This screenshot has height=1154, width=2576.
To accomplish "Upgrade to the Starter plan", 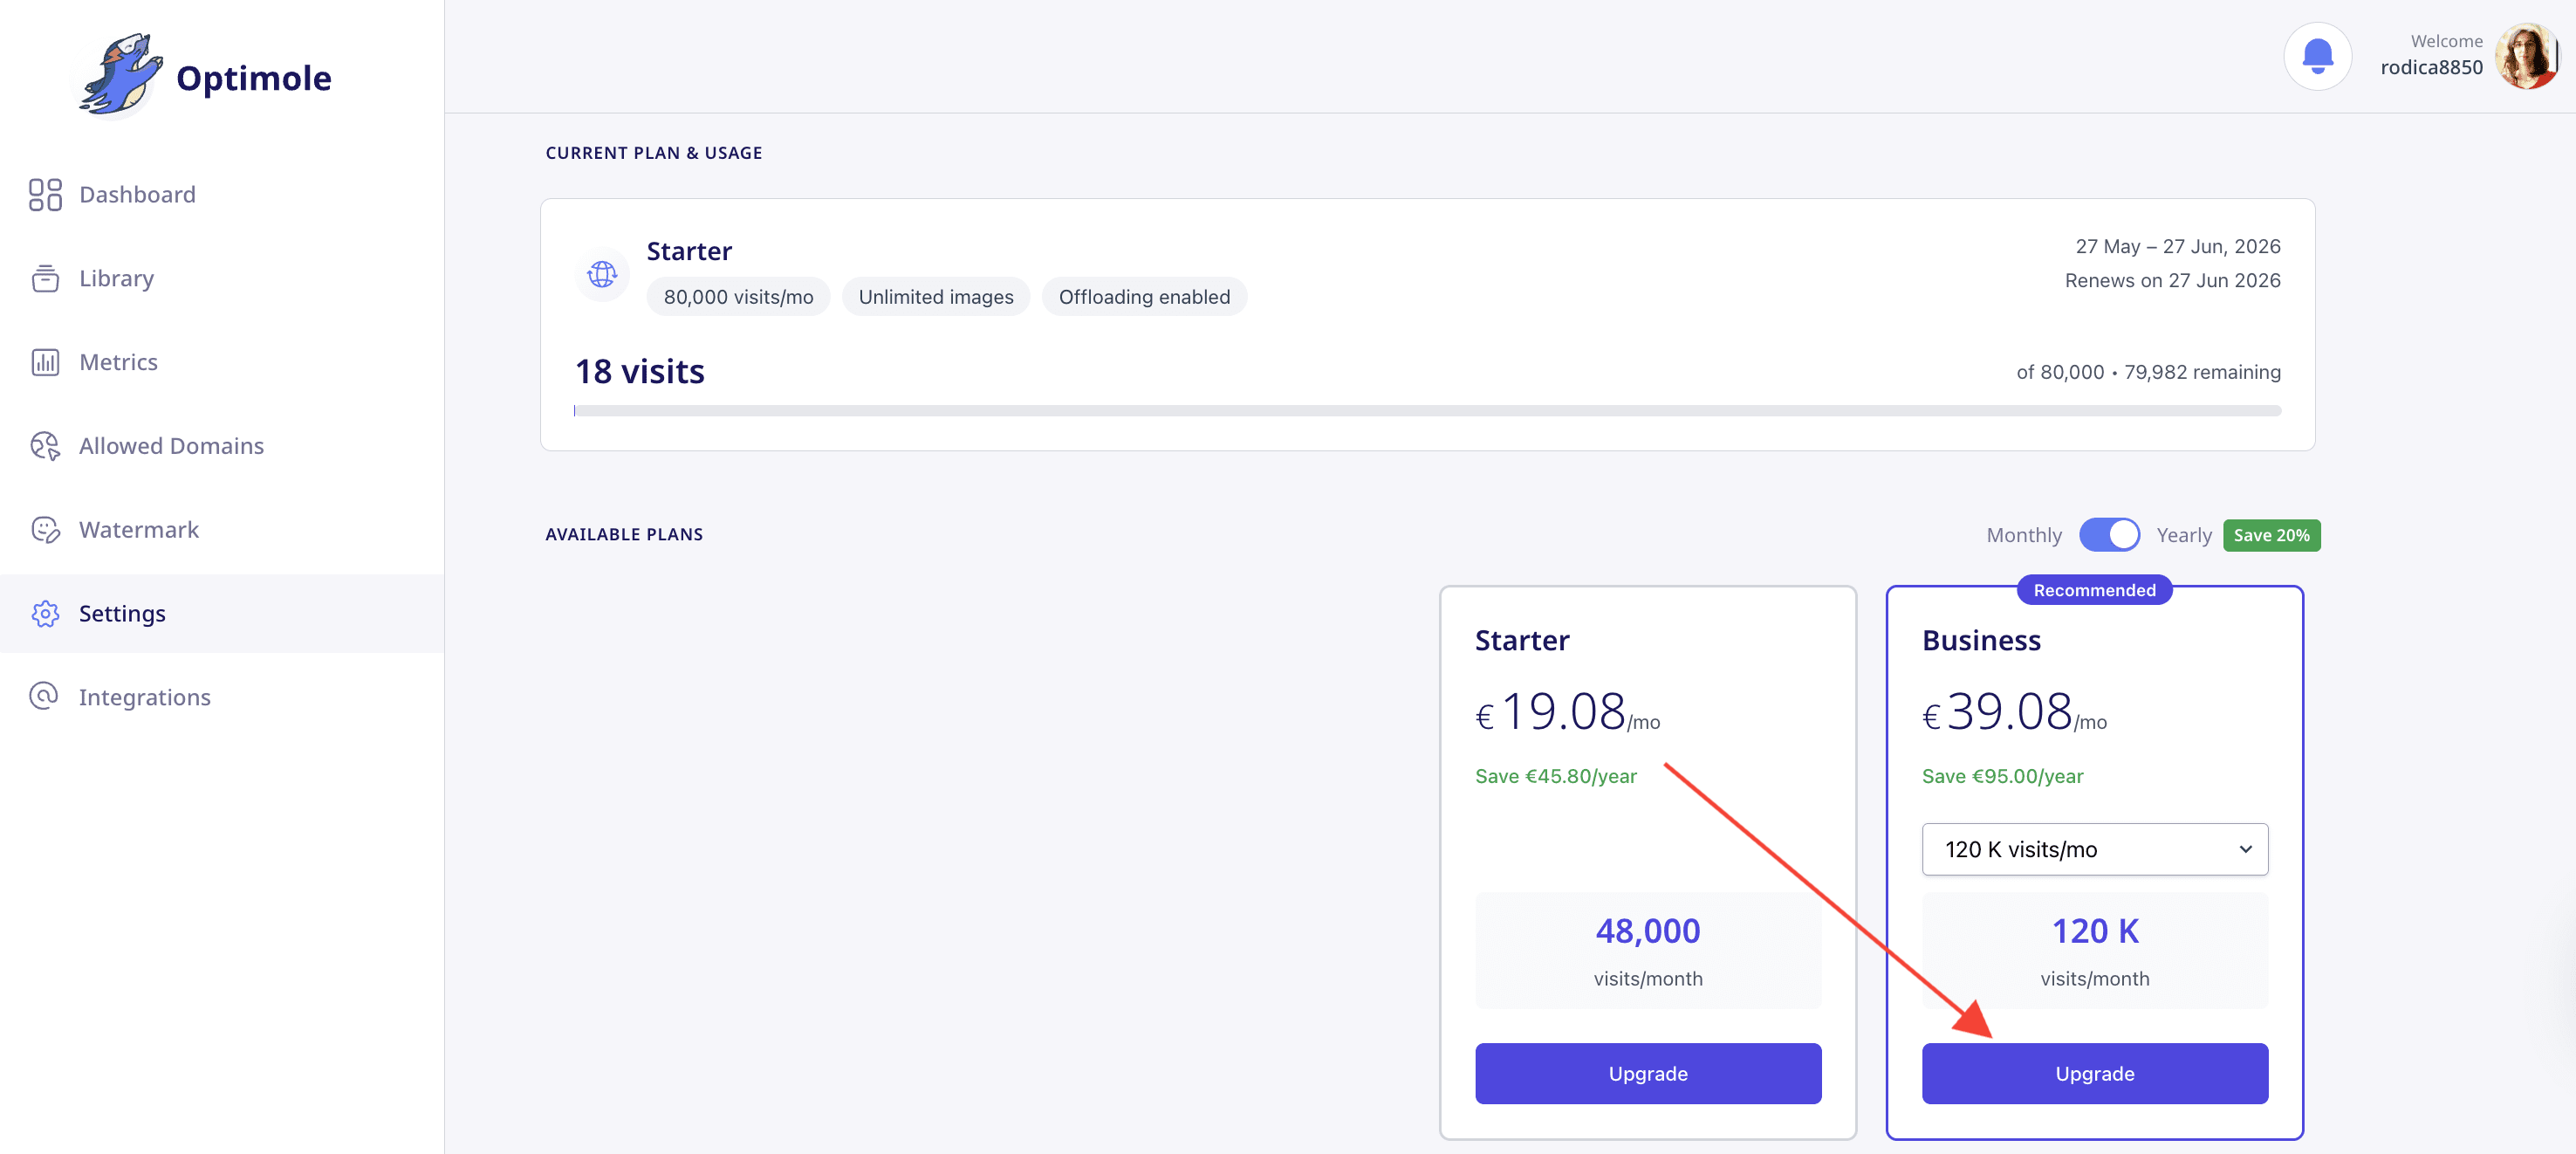I will click(x=1647, y=1074).
